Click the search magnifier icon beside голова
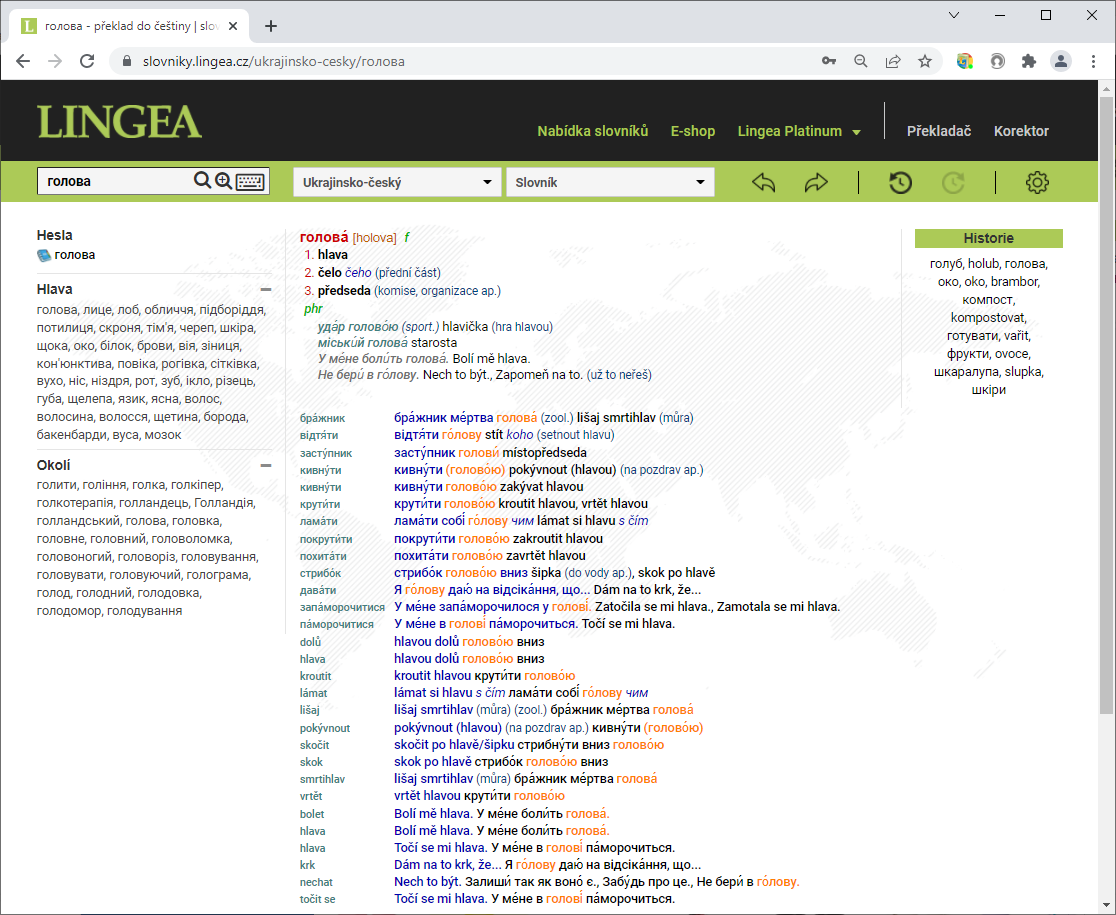 [202, 181]
